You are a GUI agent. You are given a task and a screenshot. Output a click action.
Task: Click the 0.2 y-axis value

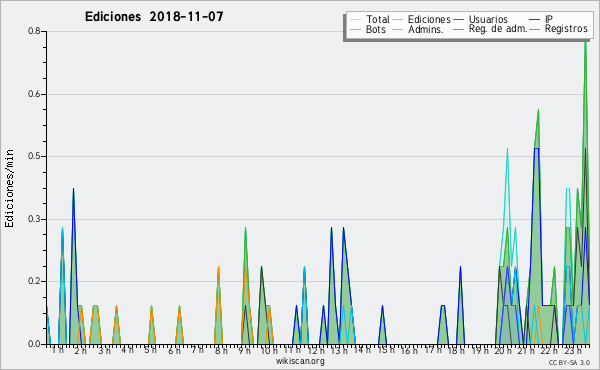(34, 281)
